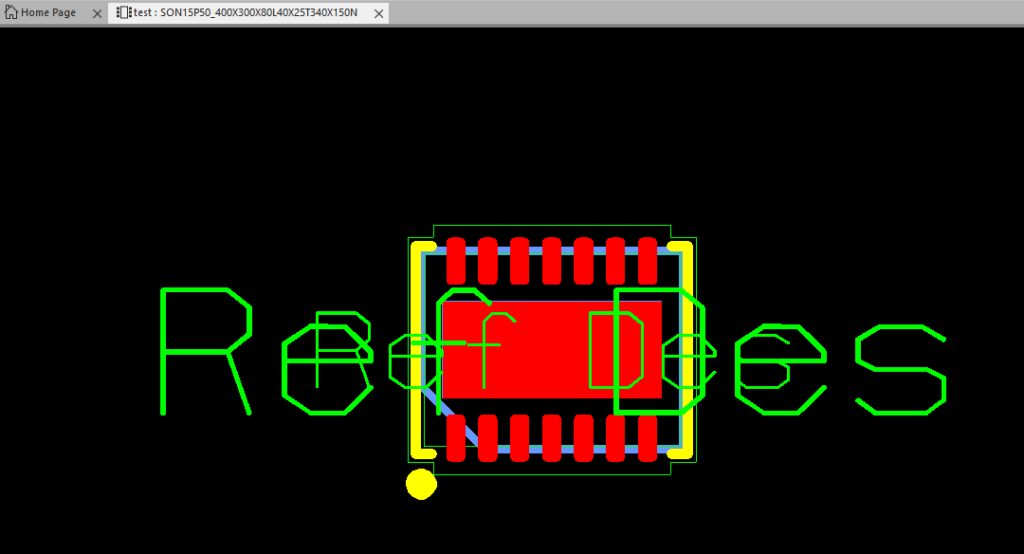Pick the middle pad of the top row
The width and height of the screenshot is (1024, 554).
tap(552, 260)
